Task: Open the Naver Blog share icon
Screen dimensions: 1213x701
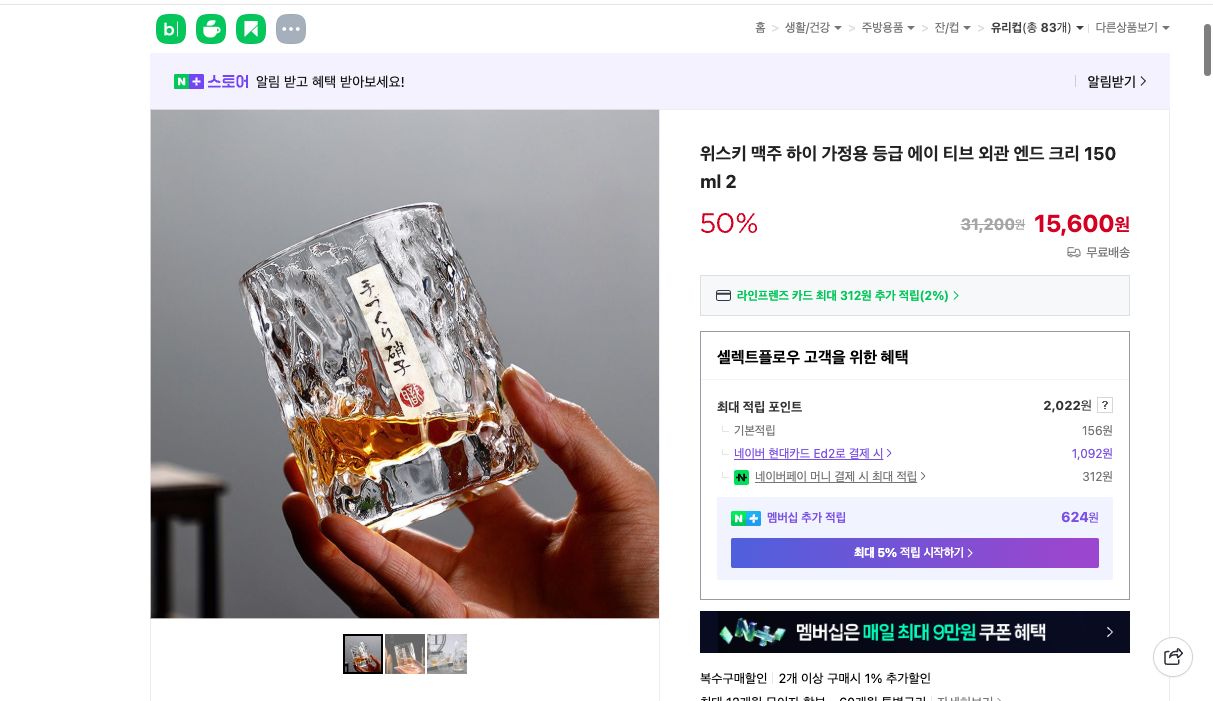Action: coord(171,29)
